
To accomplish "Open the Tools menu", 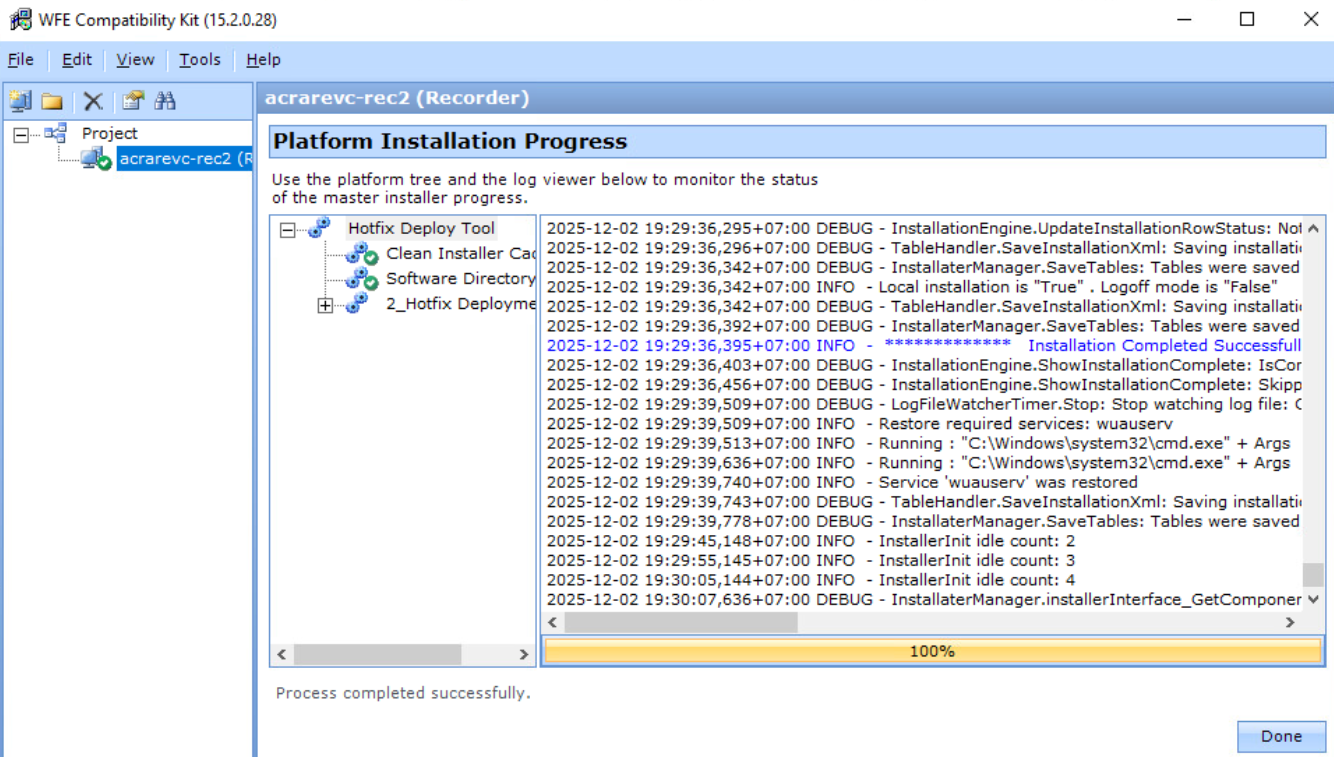I will coord(200,60).
